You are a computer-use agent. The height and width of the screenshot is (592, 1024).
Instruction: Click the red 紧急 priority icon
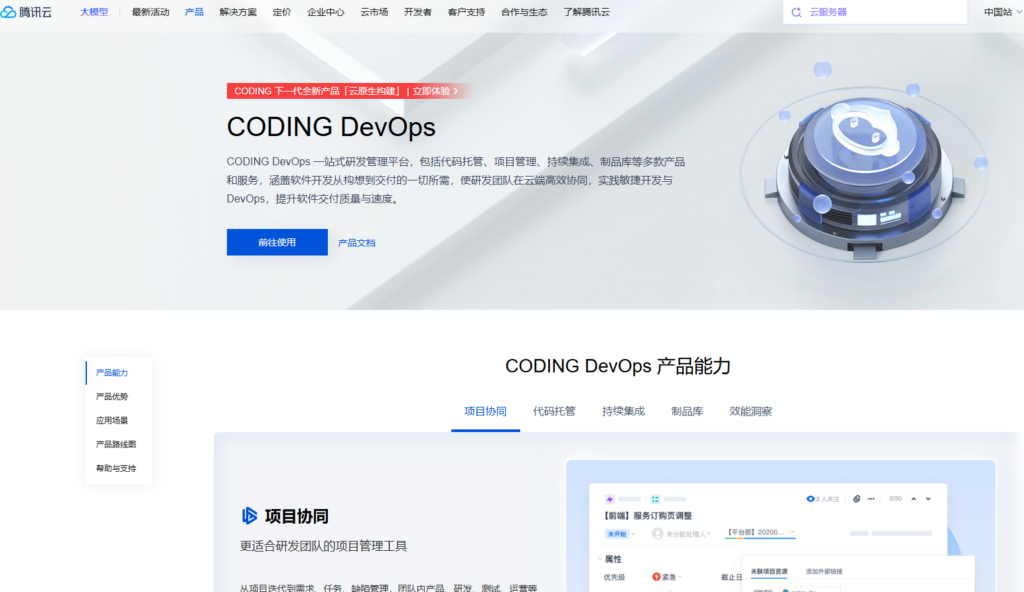coord(656,576)
